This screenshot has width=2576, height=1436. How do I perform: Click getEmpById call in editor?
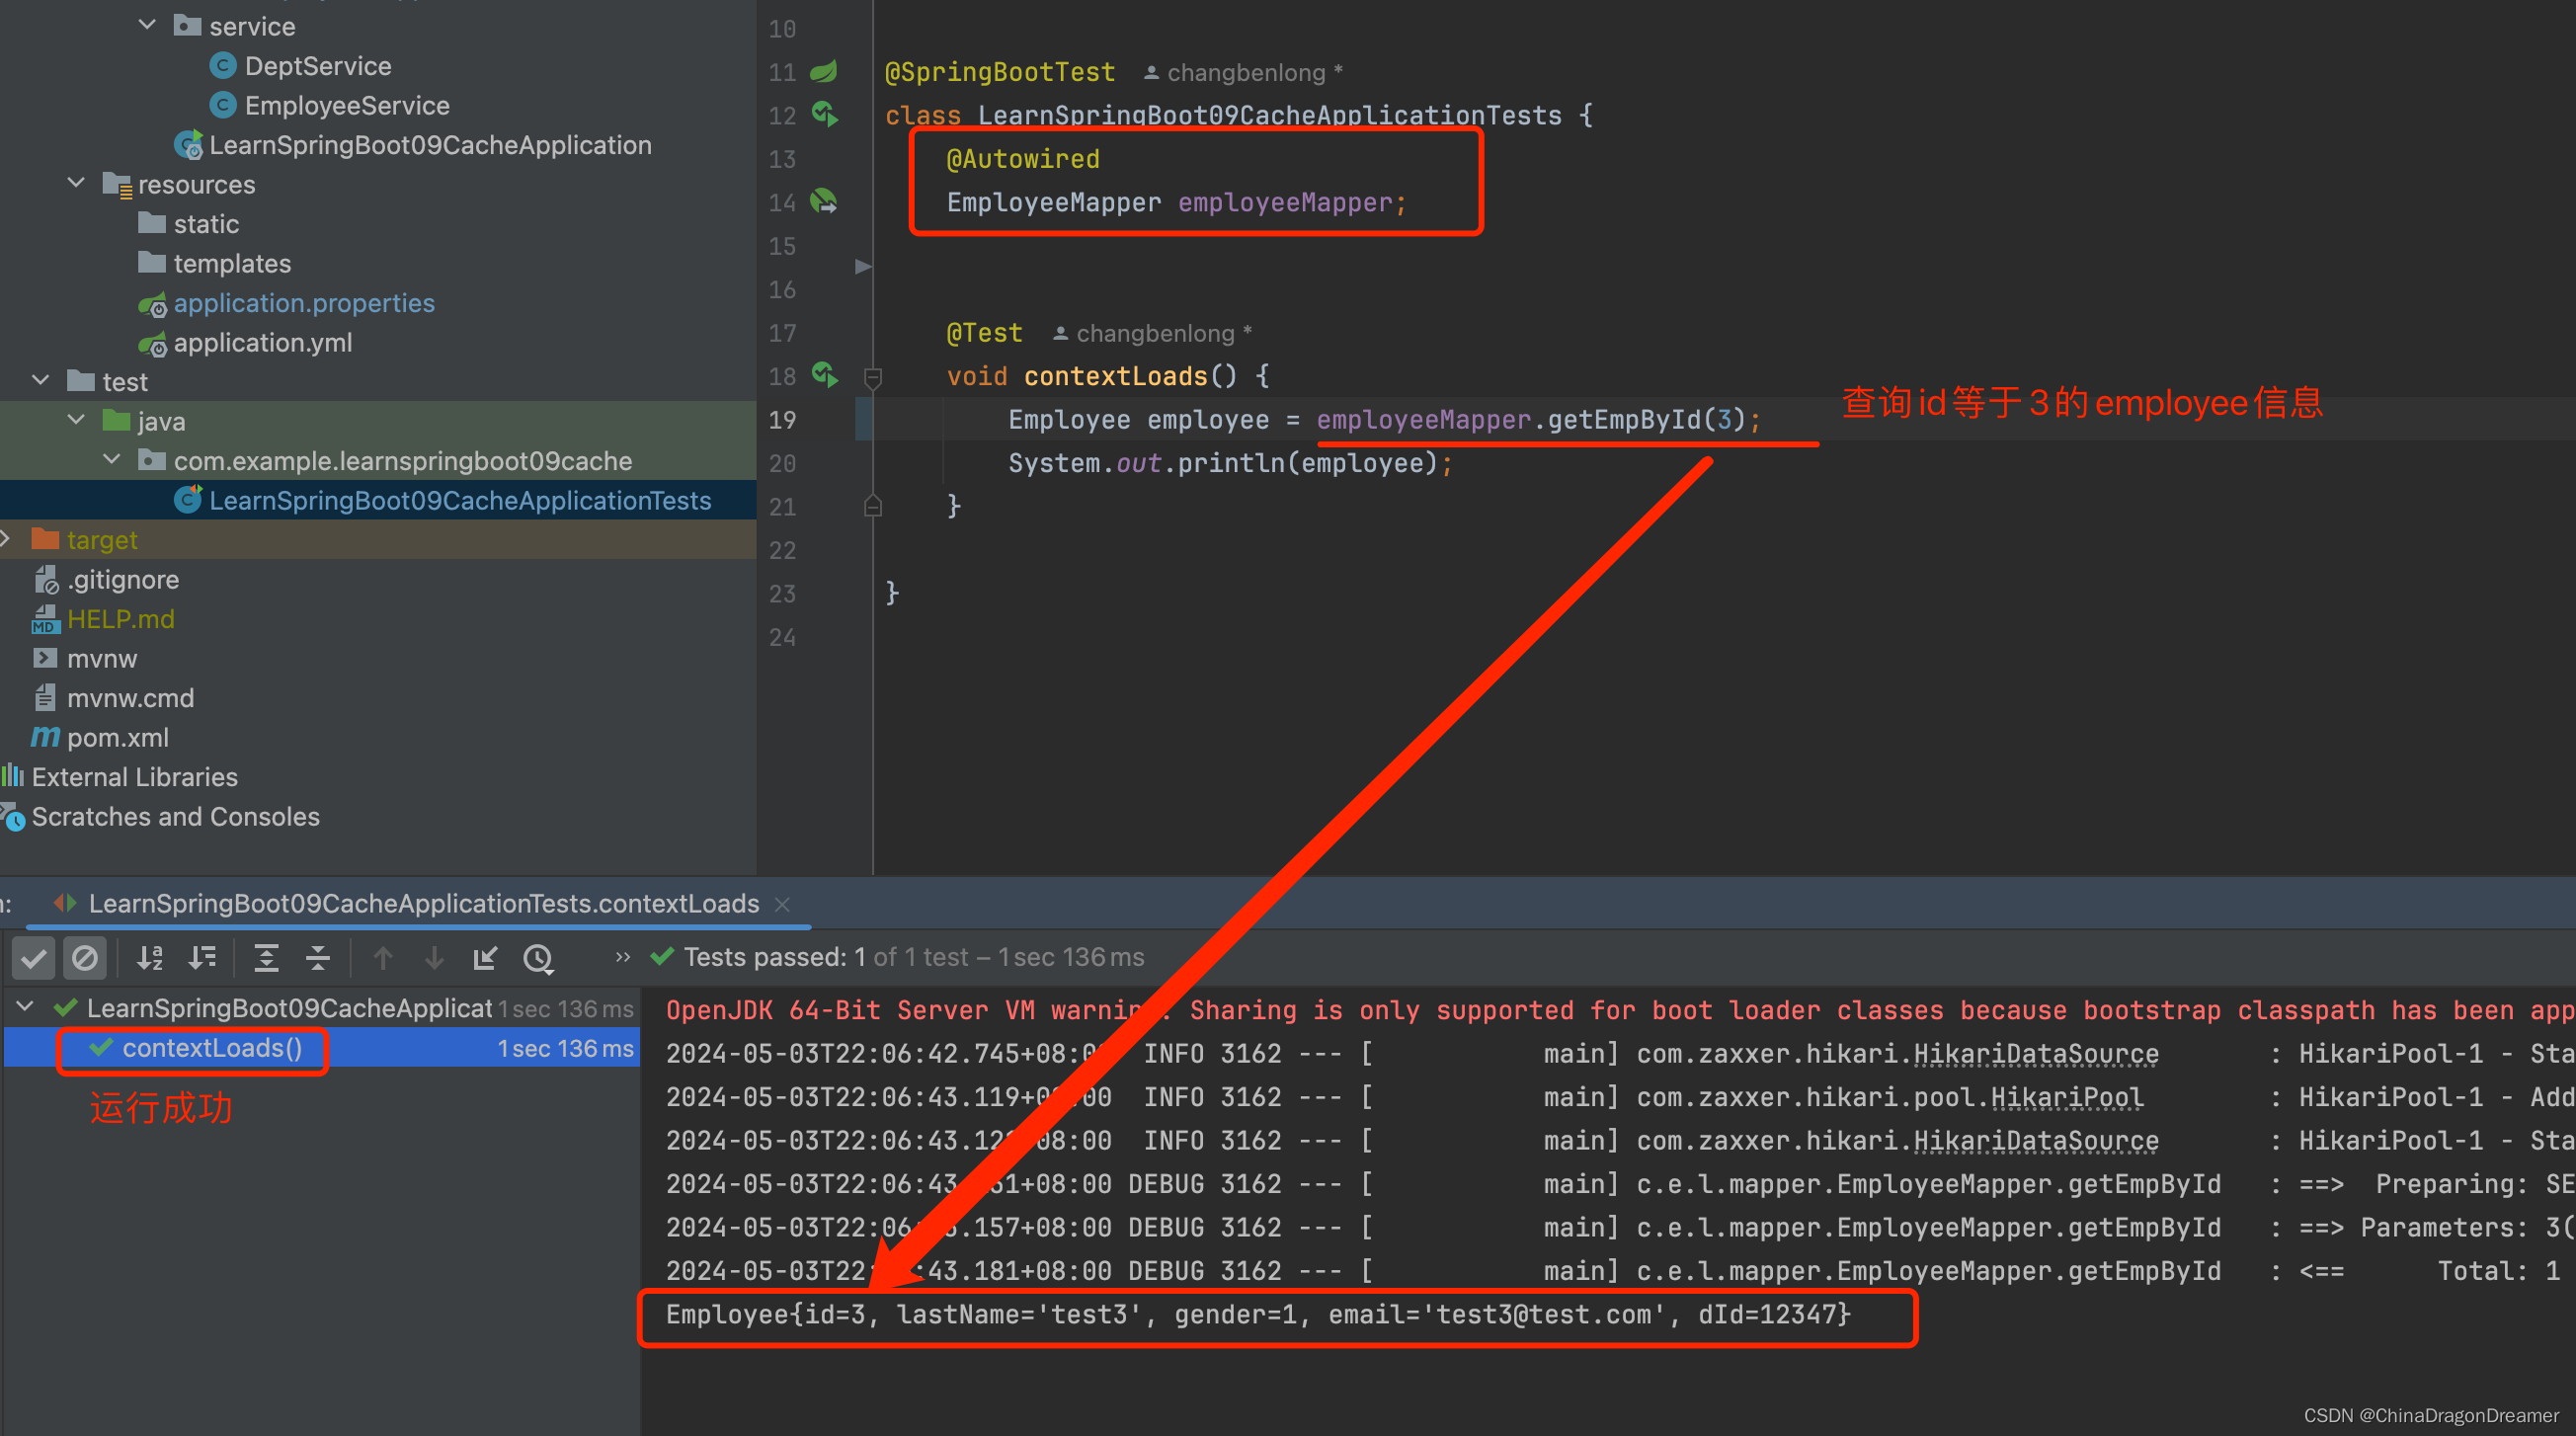[x=1624, y=419]
